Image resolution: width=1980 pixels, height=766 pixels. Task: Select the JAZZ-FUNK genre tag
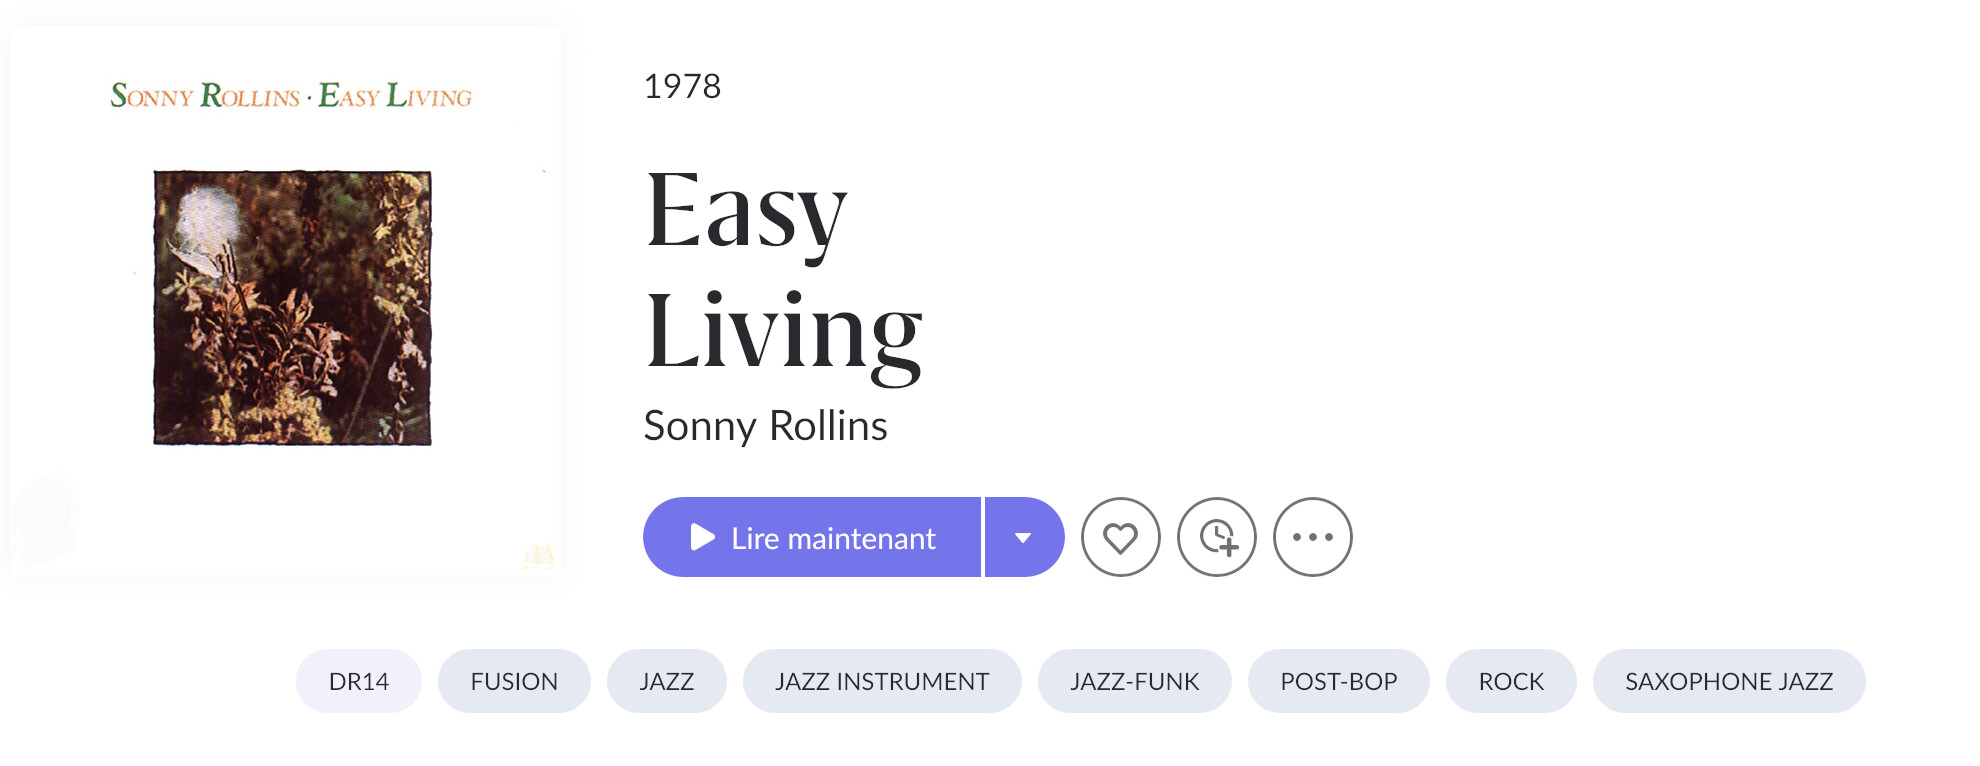pos(1134,681)
